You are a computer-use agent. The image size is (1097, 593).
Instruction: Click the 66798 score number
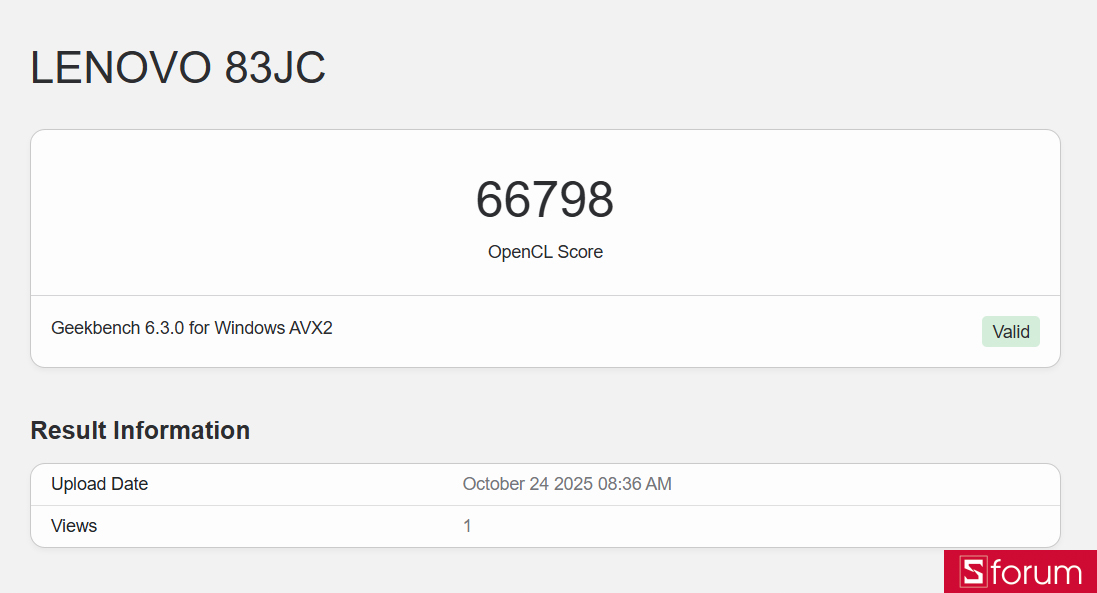click(x=545, y=200)
